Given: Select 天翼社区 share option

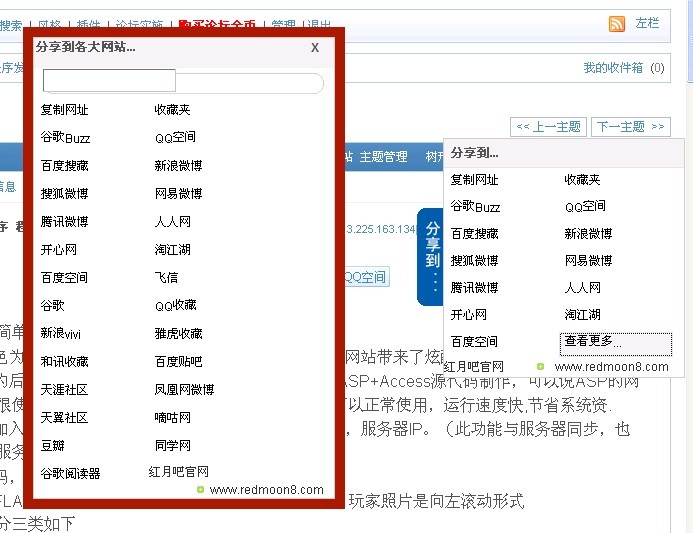Looking at the screenshot, I should (65, 417).
